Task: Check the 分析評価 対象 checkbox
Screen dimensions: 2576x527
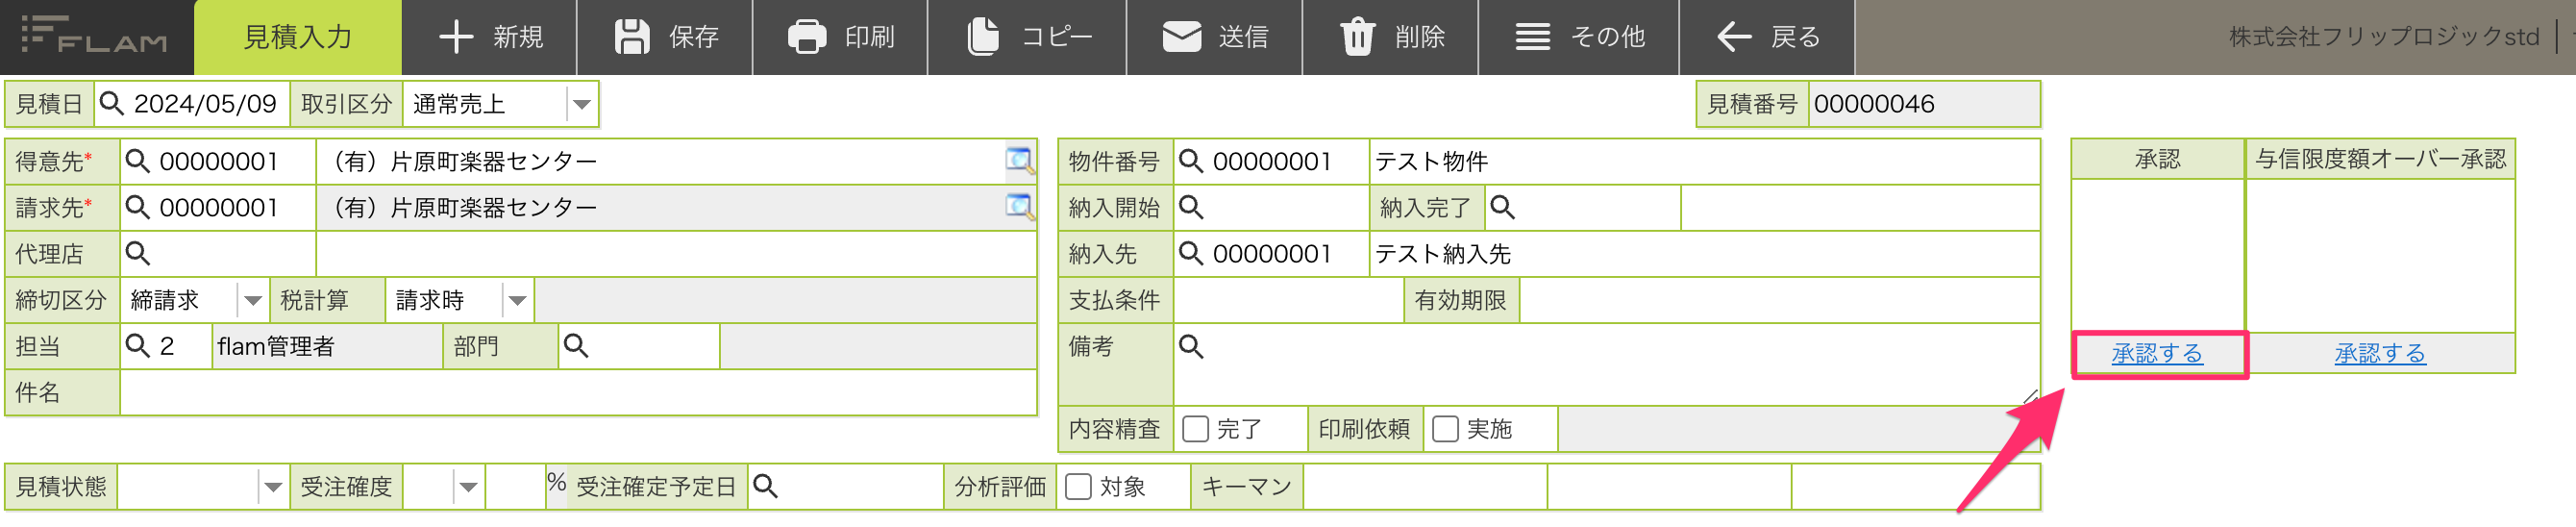Action: (x=1078, y=487)
